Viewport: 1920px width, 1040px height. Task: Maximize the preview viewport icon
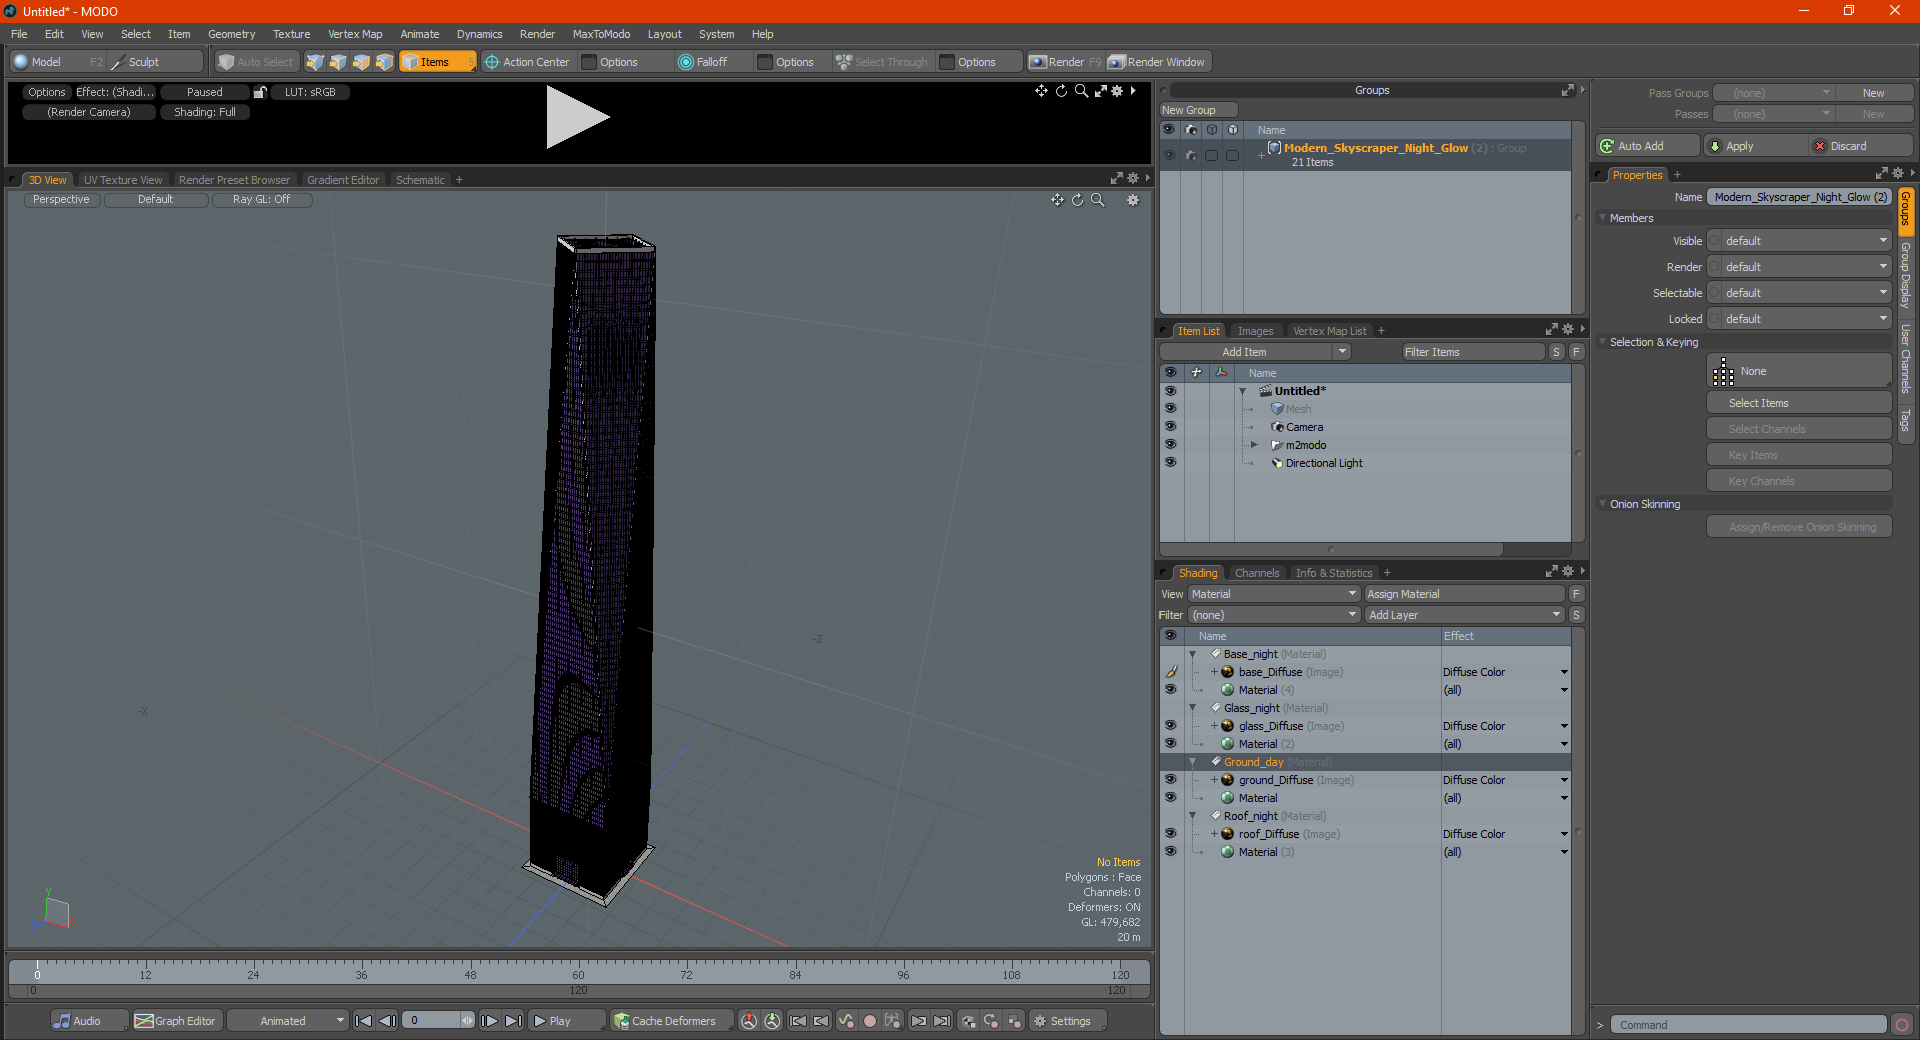click(1100, 91)
